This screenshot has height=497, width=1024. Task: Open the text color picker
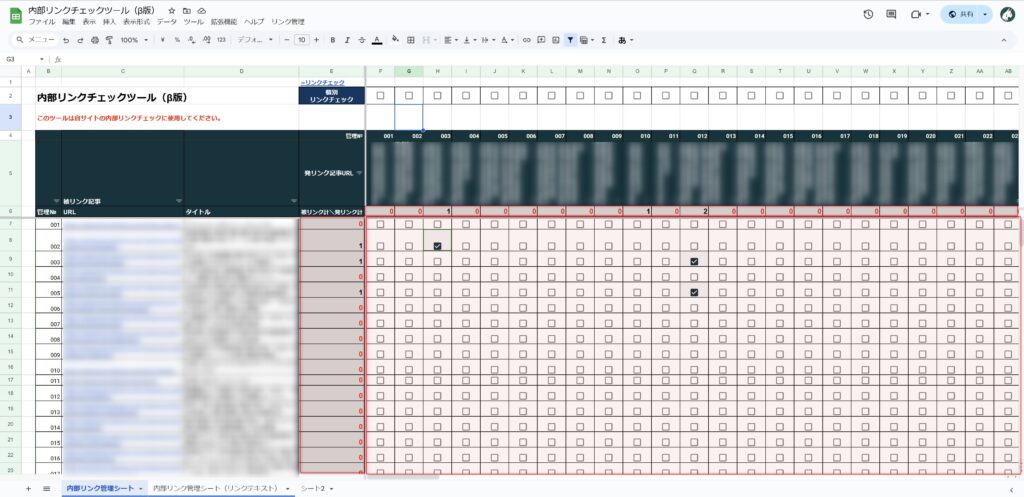[376, 40]
